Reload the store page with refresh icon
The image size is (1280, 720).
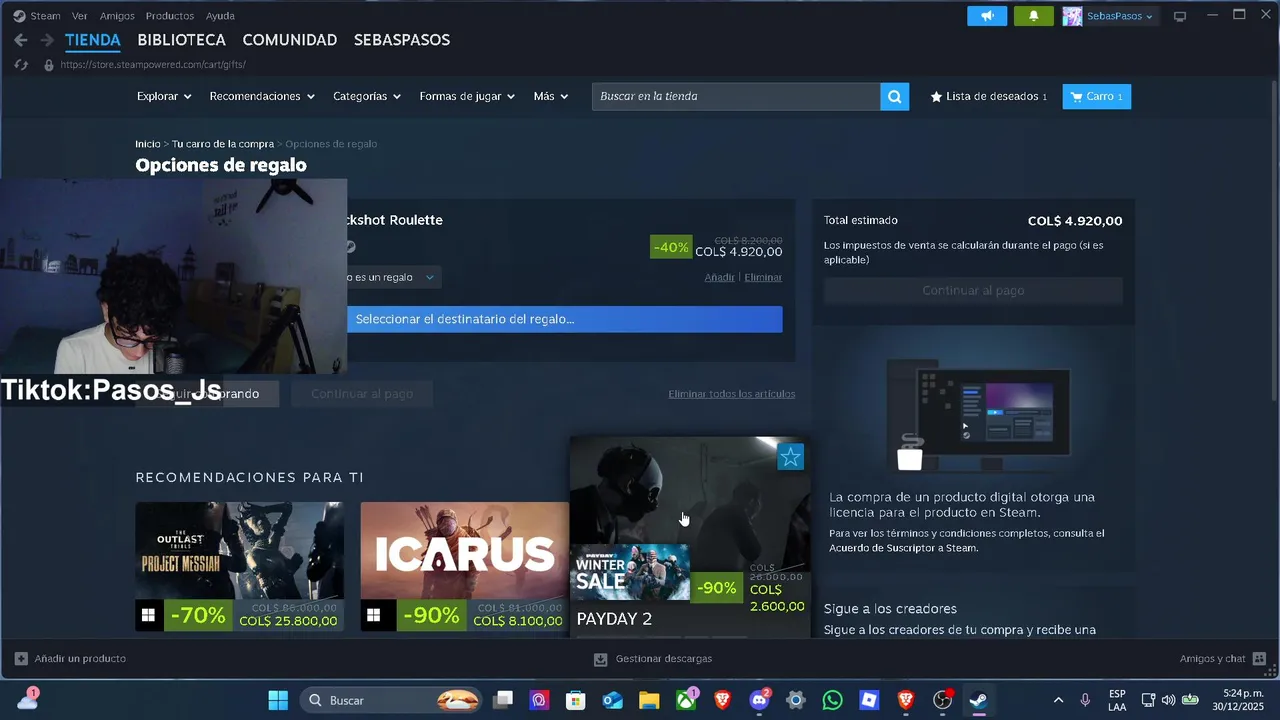21,65
